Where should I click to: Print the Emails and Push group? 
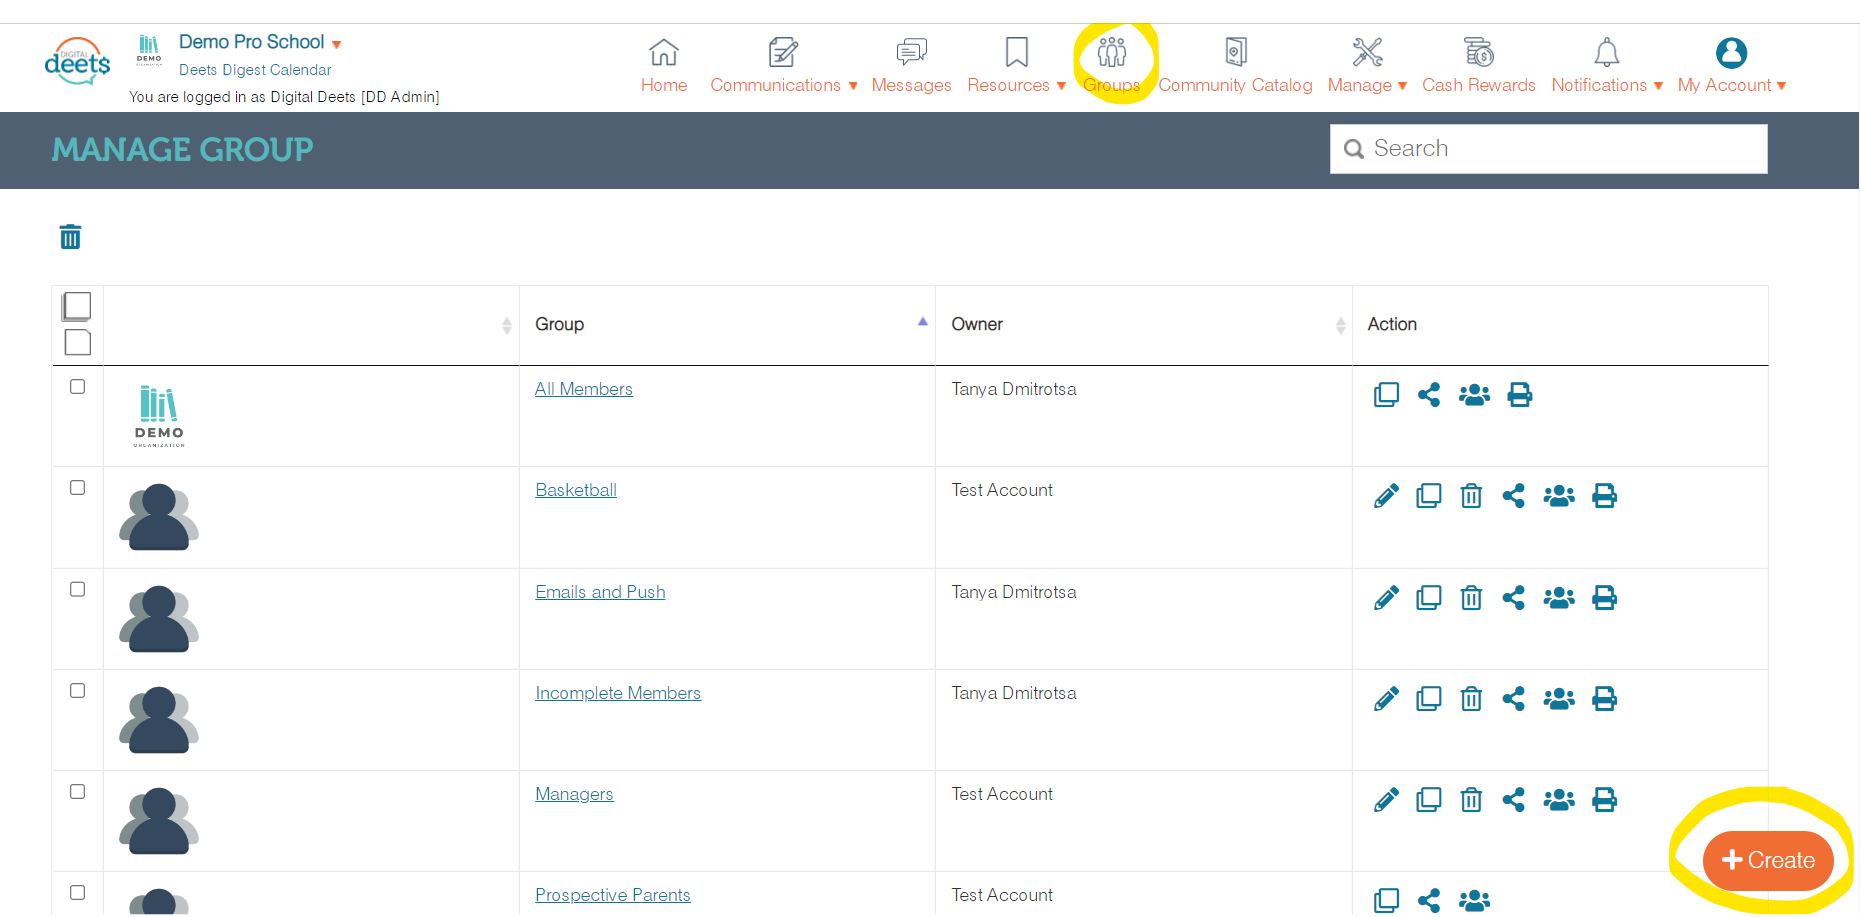1604,598
